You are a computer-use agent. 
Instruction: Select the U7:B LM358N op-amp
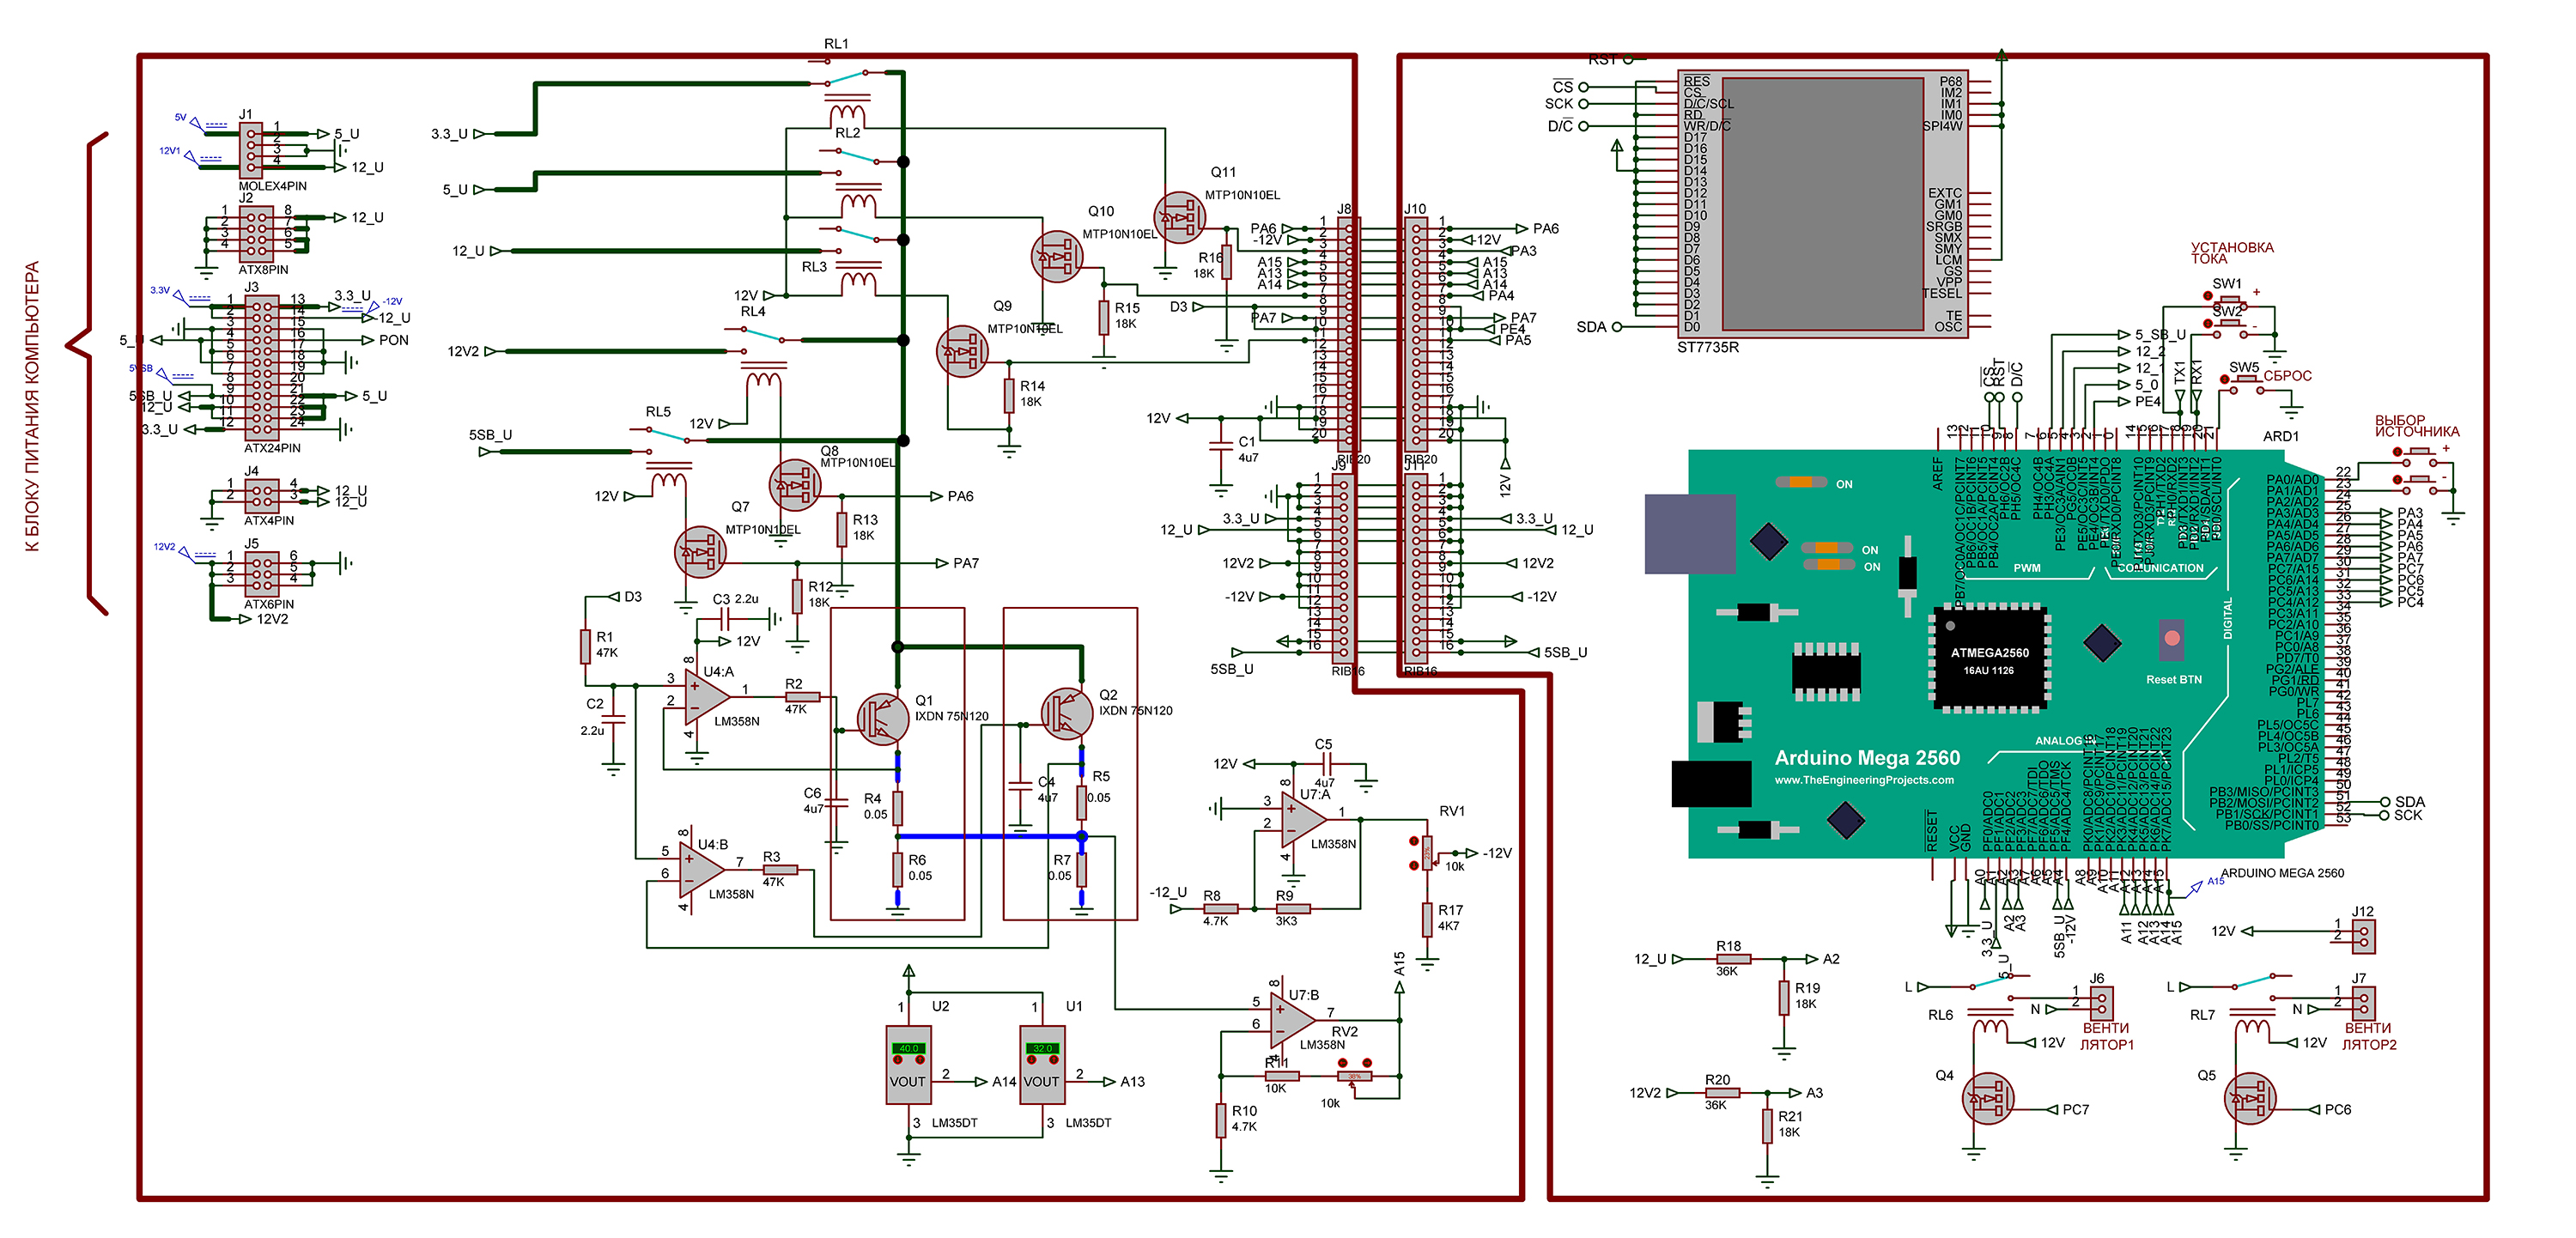[x=1293, y=1020]
